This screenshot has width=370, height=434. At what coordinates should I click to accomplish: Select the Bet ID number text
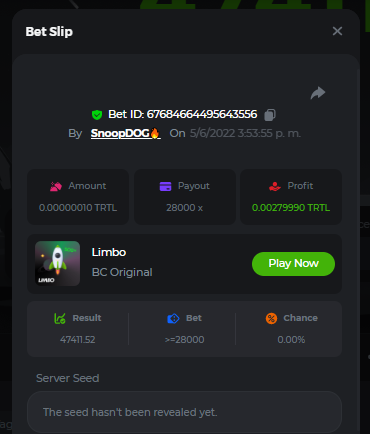(x=202, y=114)
